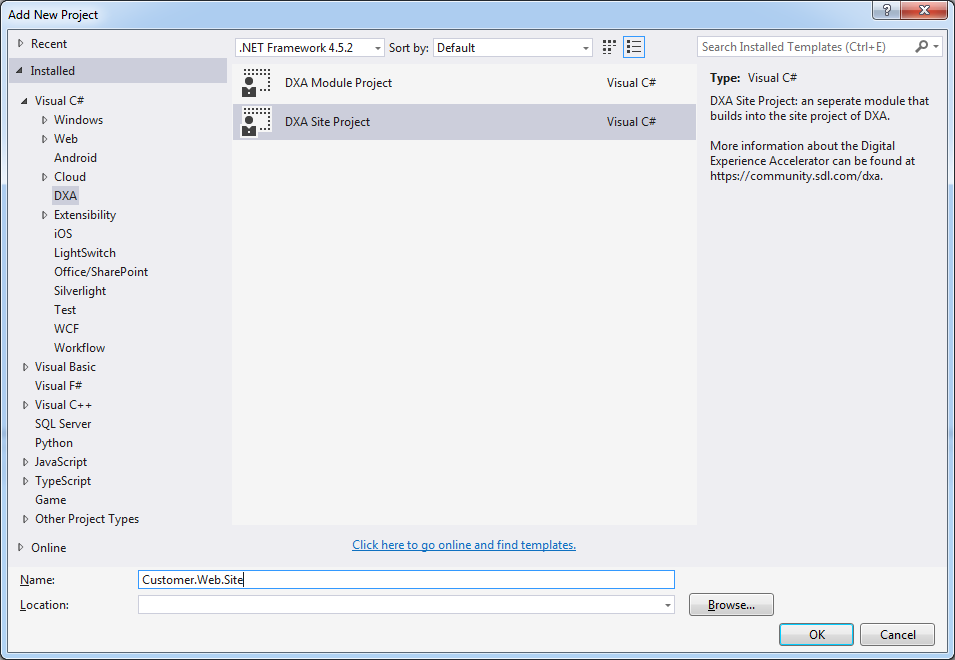Switch to medium icons list view
Screen dimensions: 955x660
click(x=634, y=47)
